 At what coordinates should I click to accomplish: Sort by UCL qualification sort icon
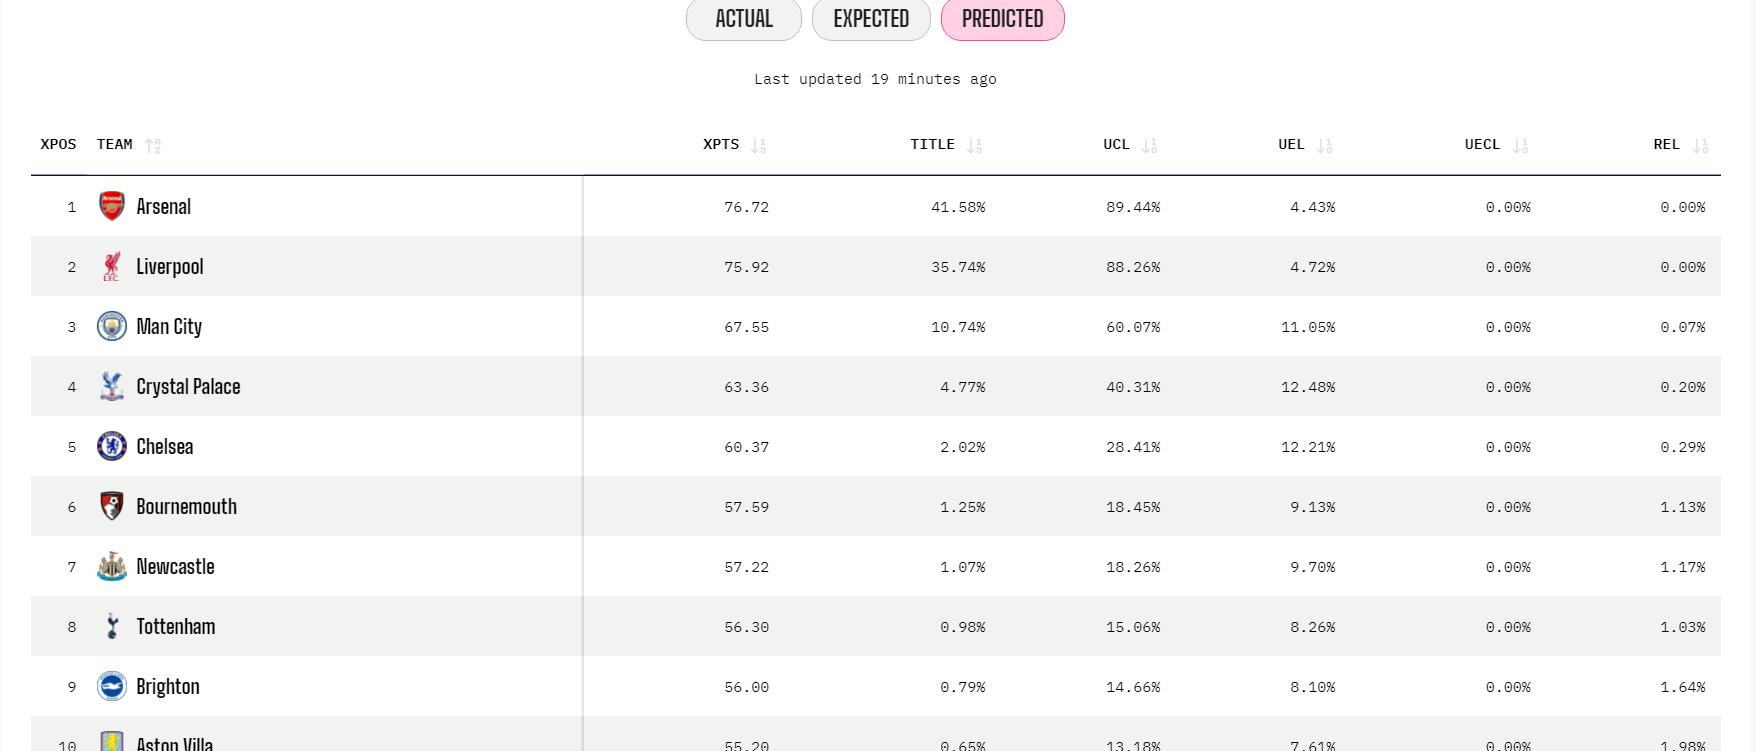click(x=1150, y=146)
